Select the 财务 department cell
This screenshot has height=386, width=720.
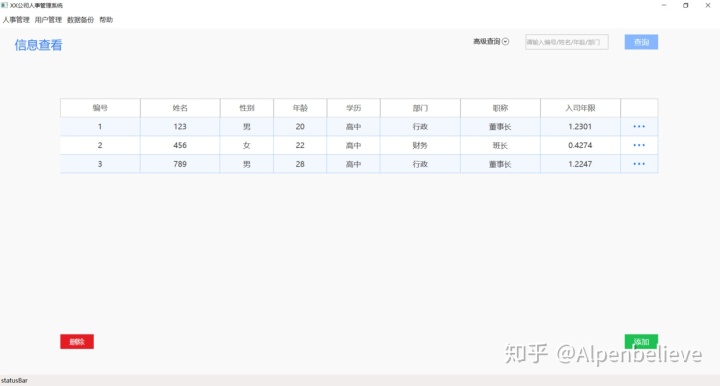coord(420,145)
